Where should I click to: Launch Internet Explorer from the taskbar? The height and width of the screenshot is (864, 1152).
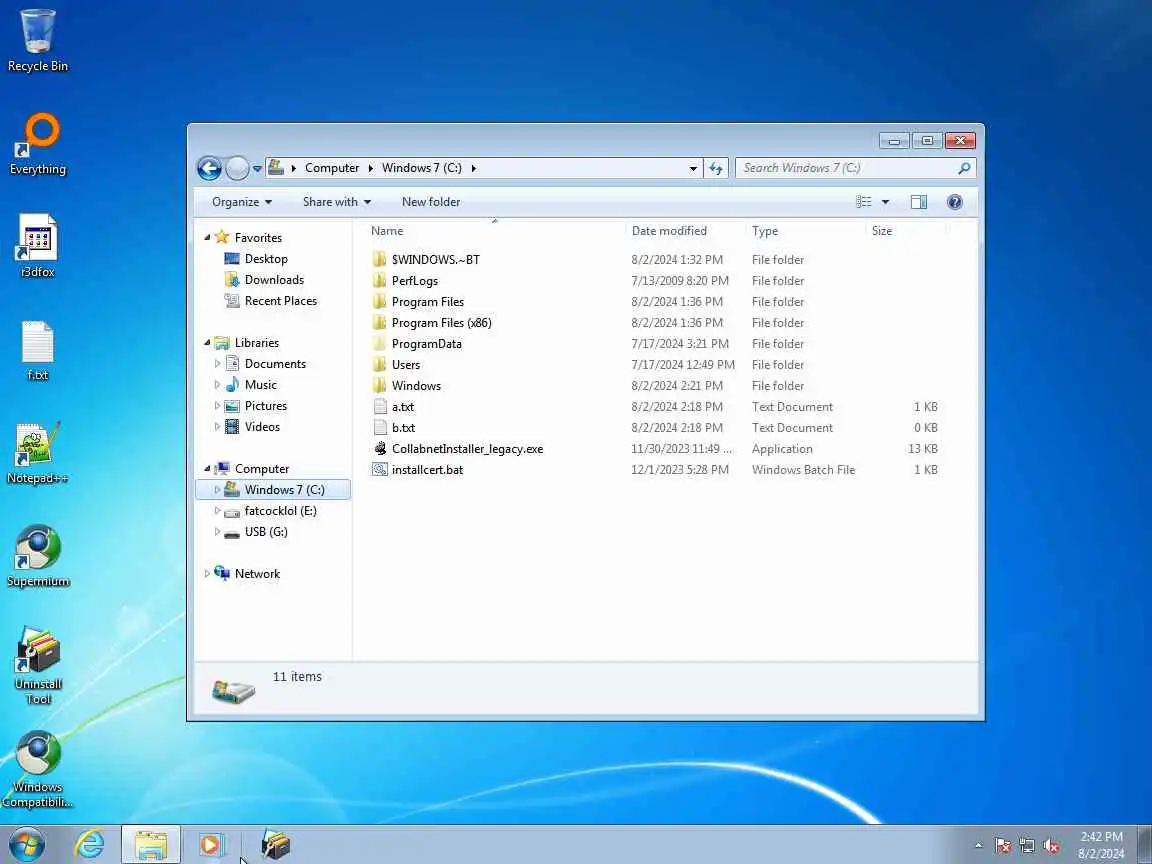tap(90, 845)
